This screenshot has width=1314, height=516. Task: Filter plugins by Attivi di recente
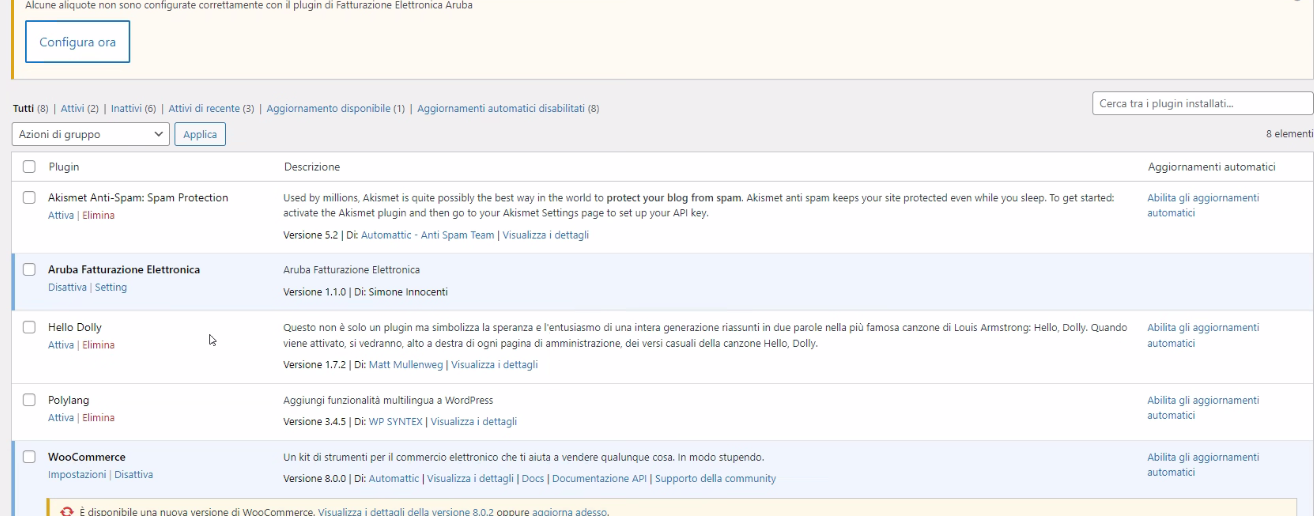pyautogui.click(x=204, y=108)
